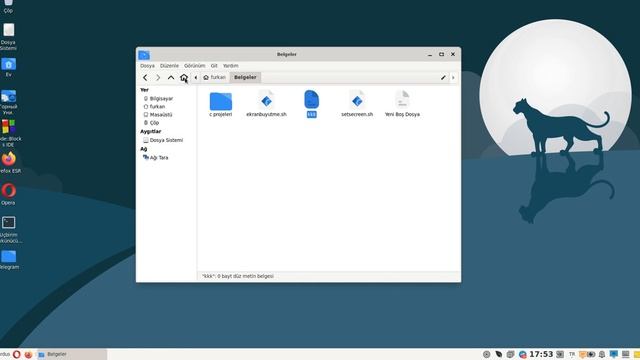This screenshot has height=360, width=640.
Task: Open the Düzenle menu
Action: [169, 66]
